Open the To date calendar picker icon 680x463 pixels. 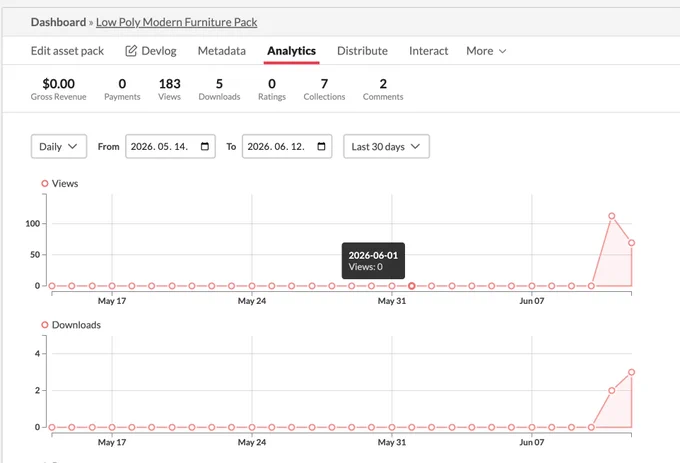coord(321,147)
